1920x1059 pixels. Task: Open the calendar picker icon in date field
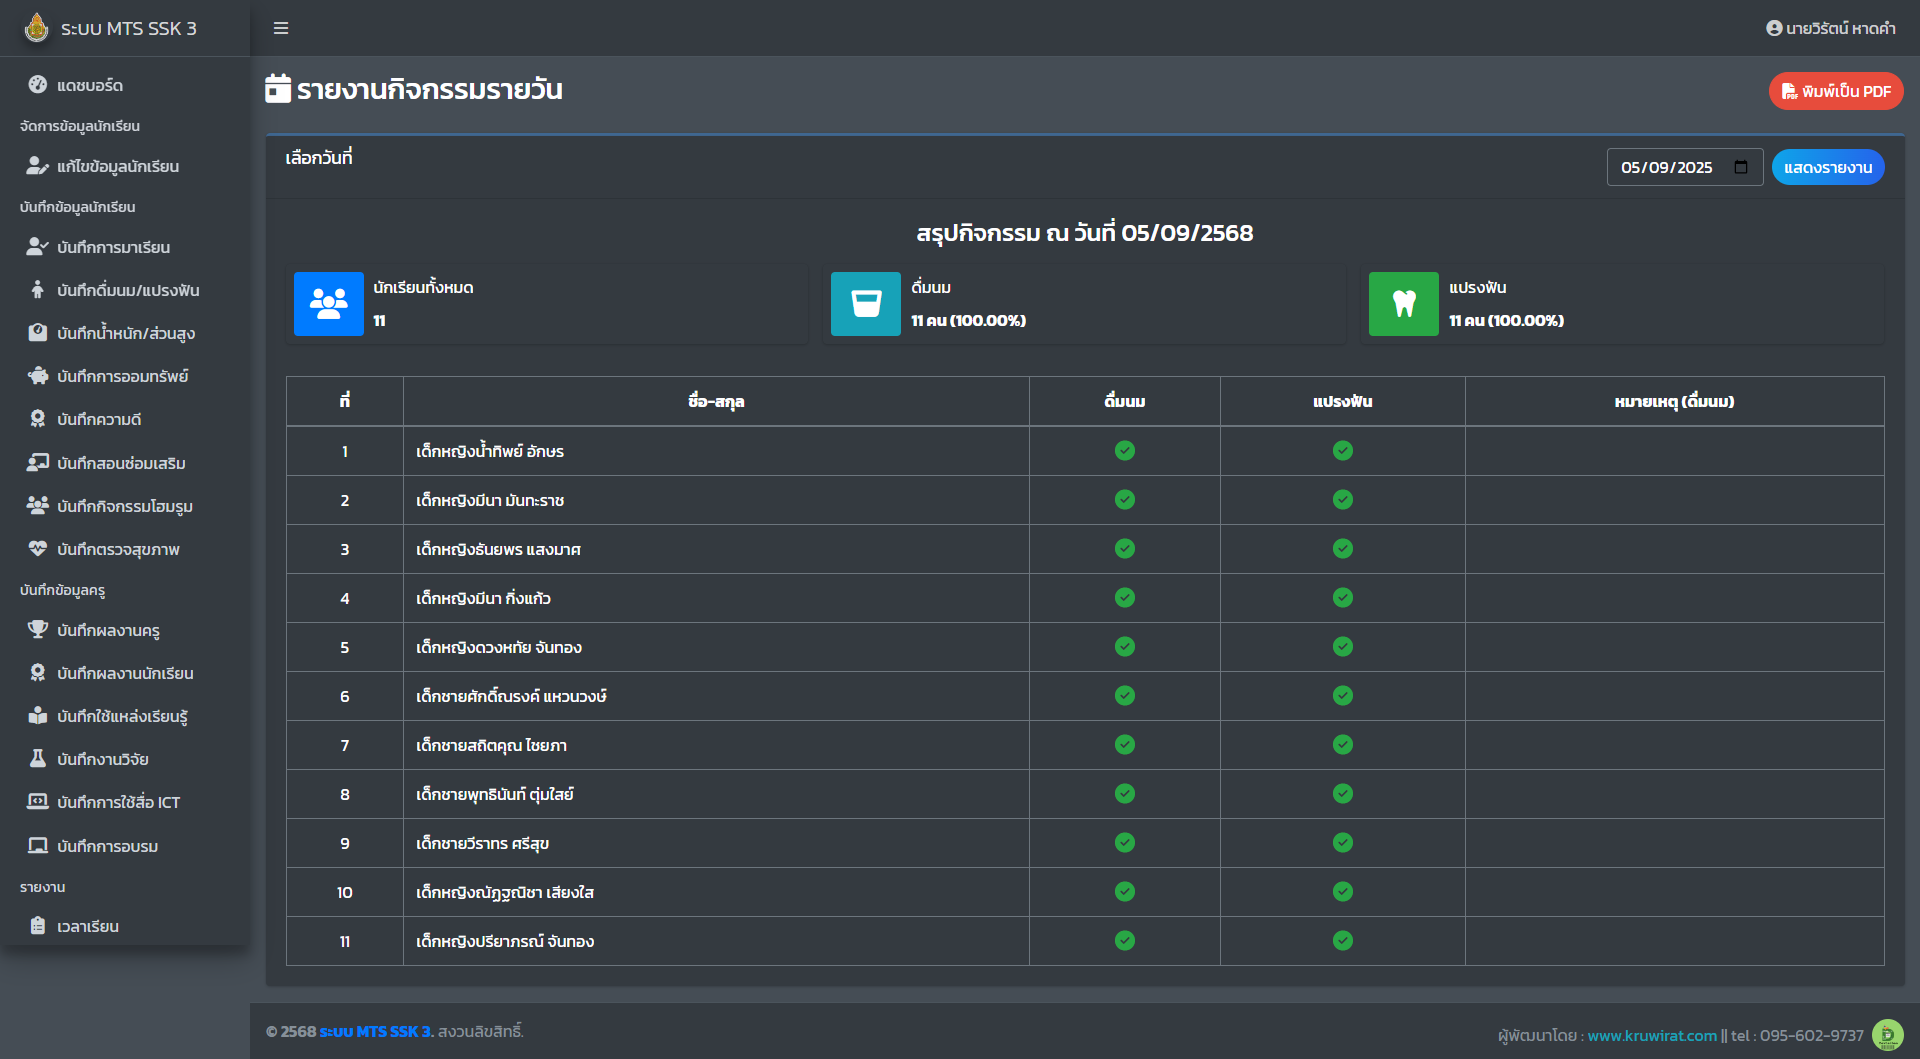[x=1741, y=167]
